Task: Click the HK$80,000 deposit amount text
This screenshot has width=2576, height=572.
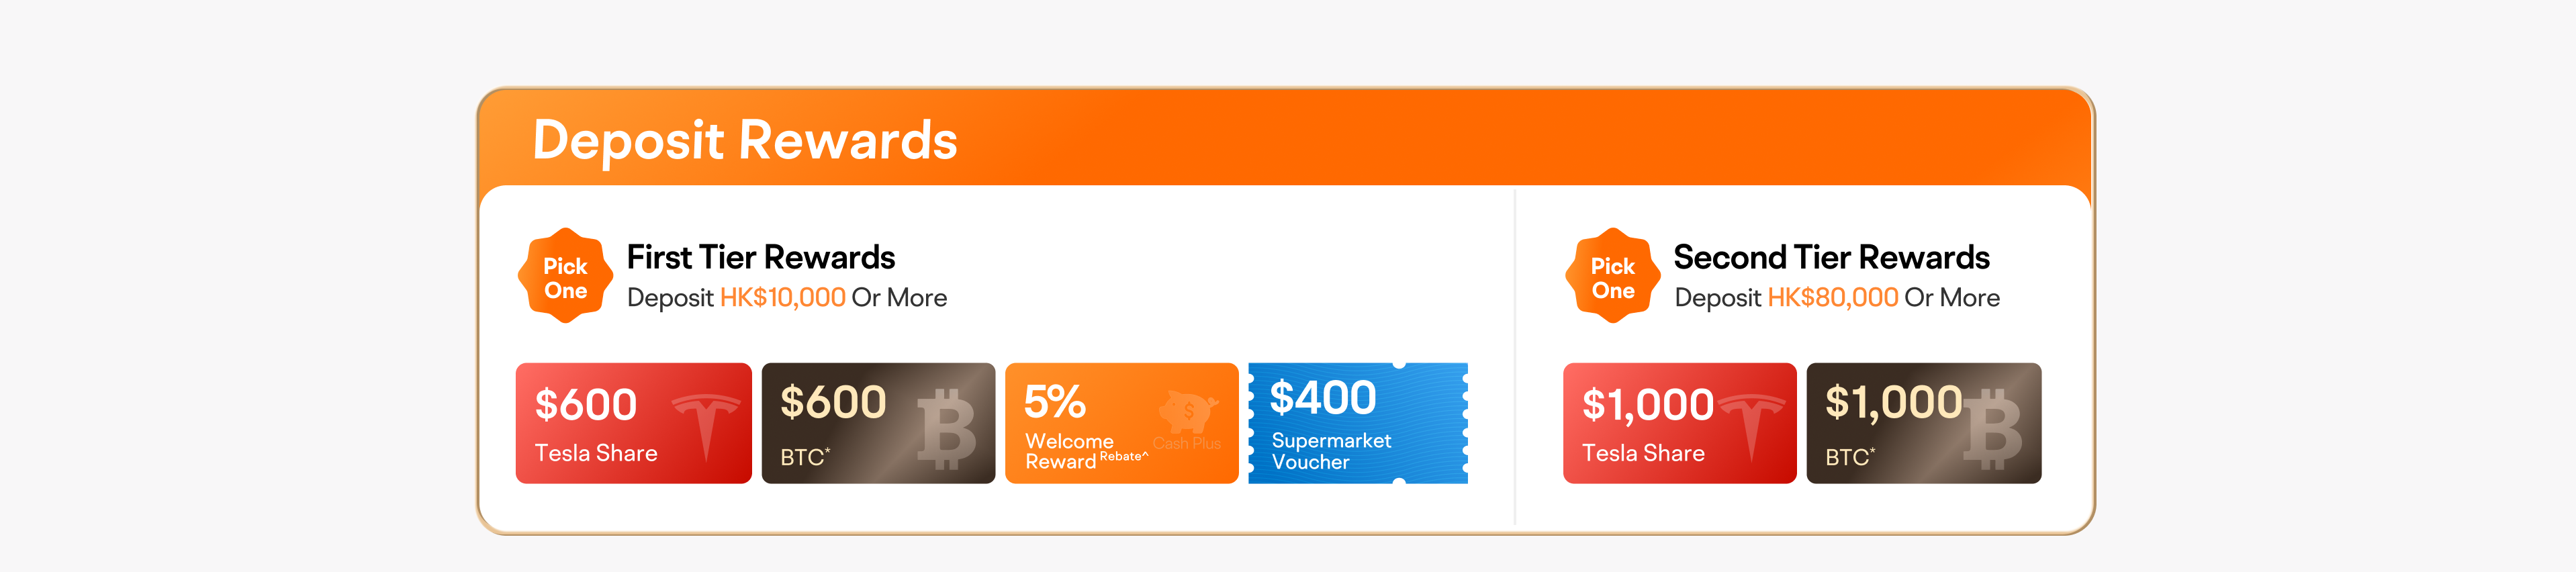Action: [x=1832, y=298]
